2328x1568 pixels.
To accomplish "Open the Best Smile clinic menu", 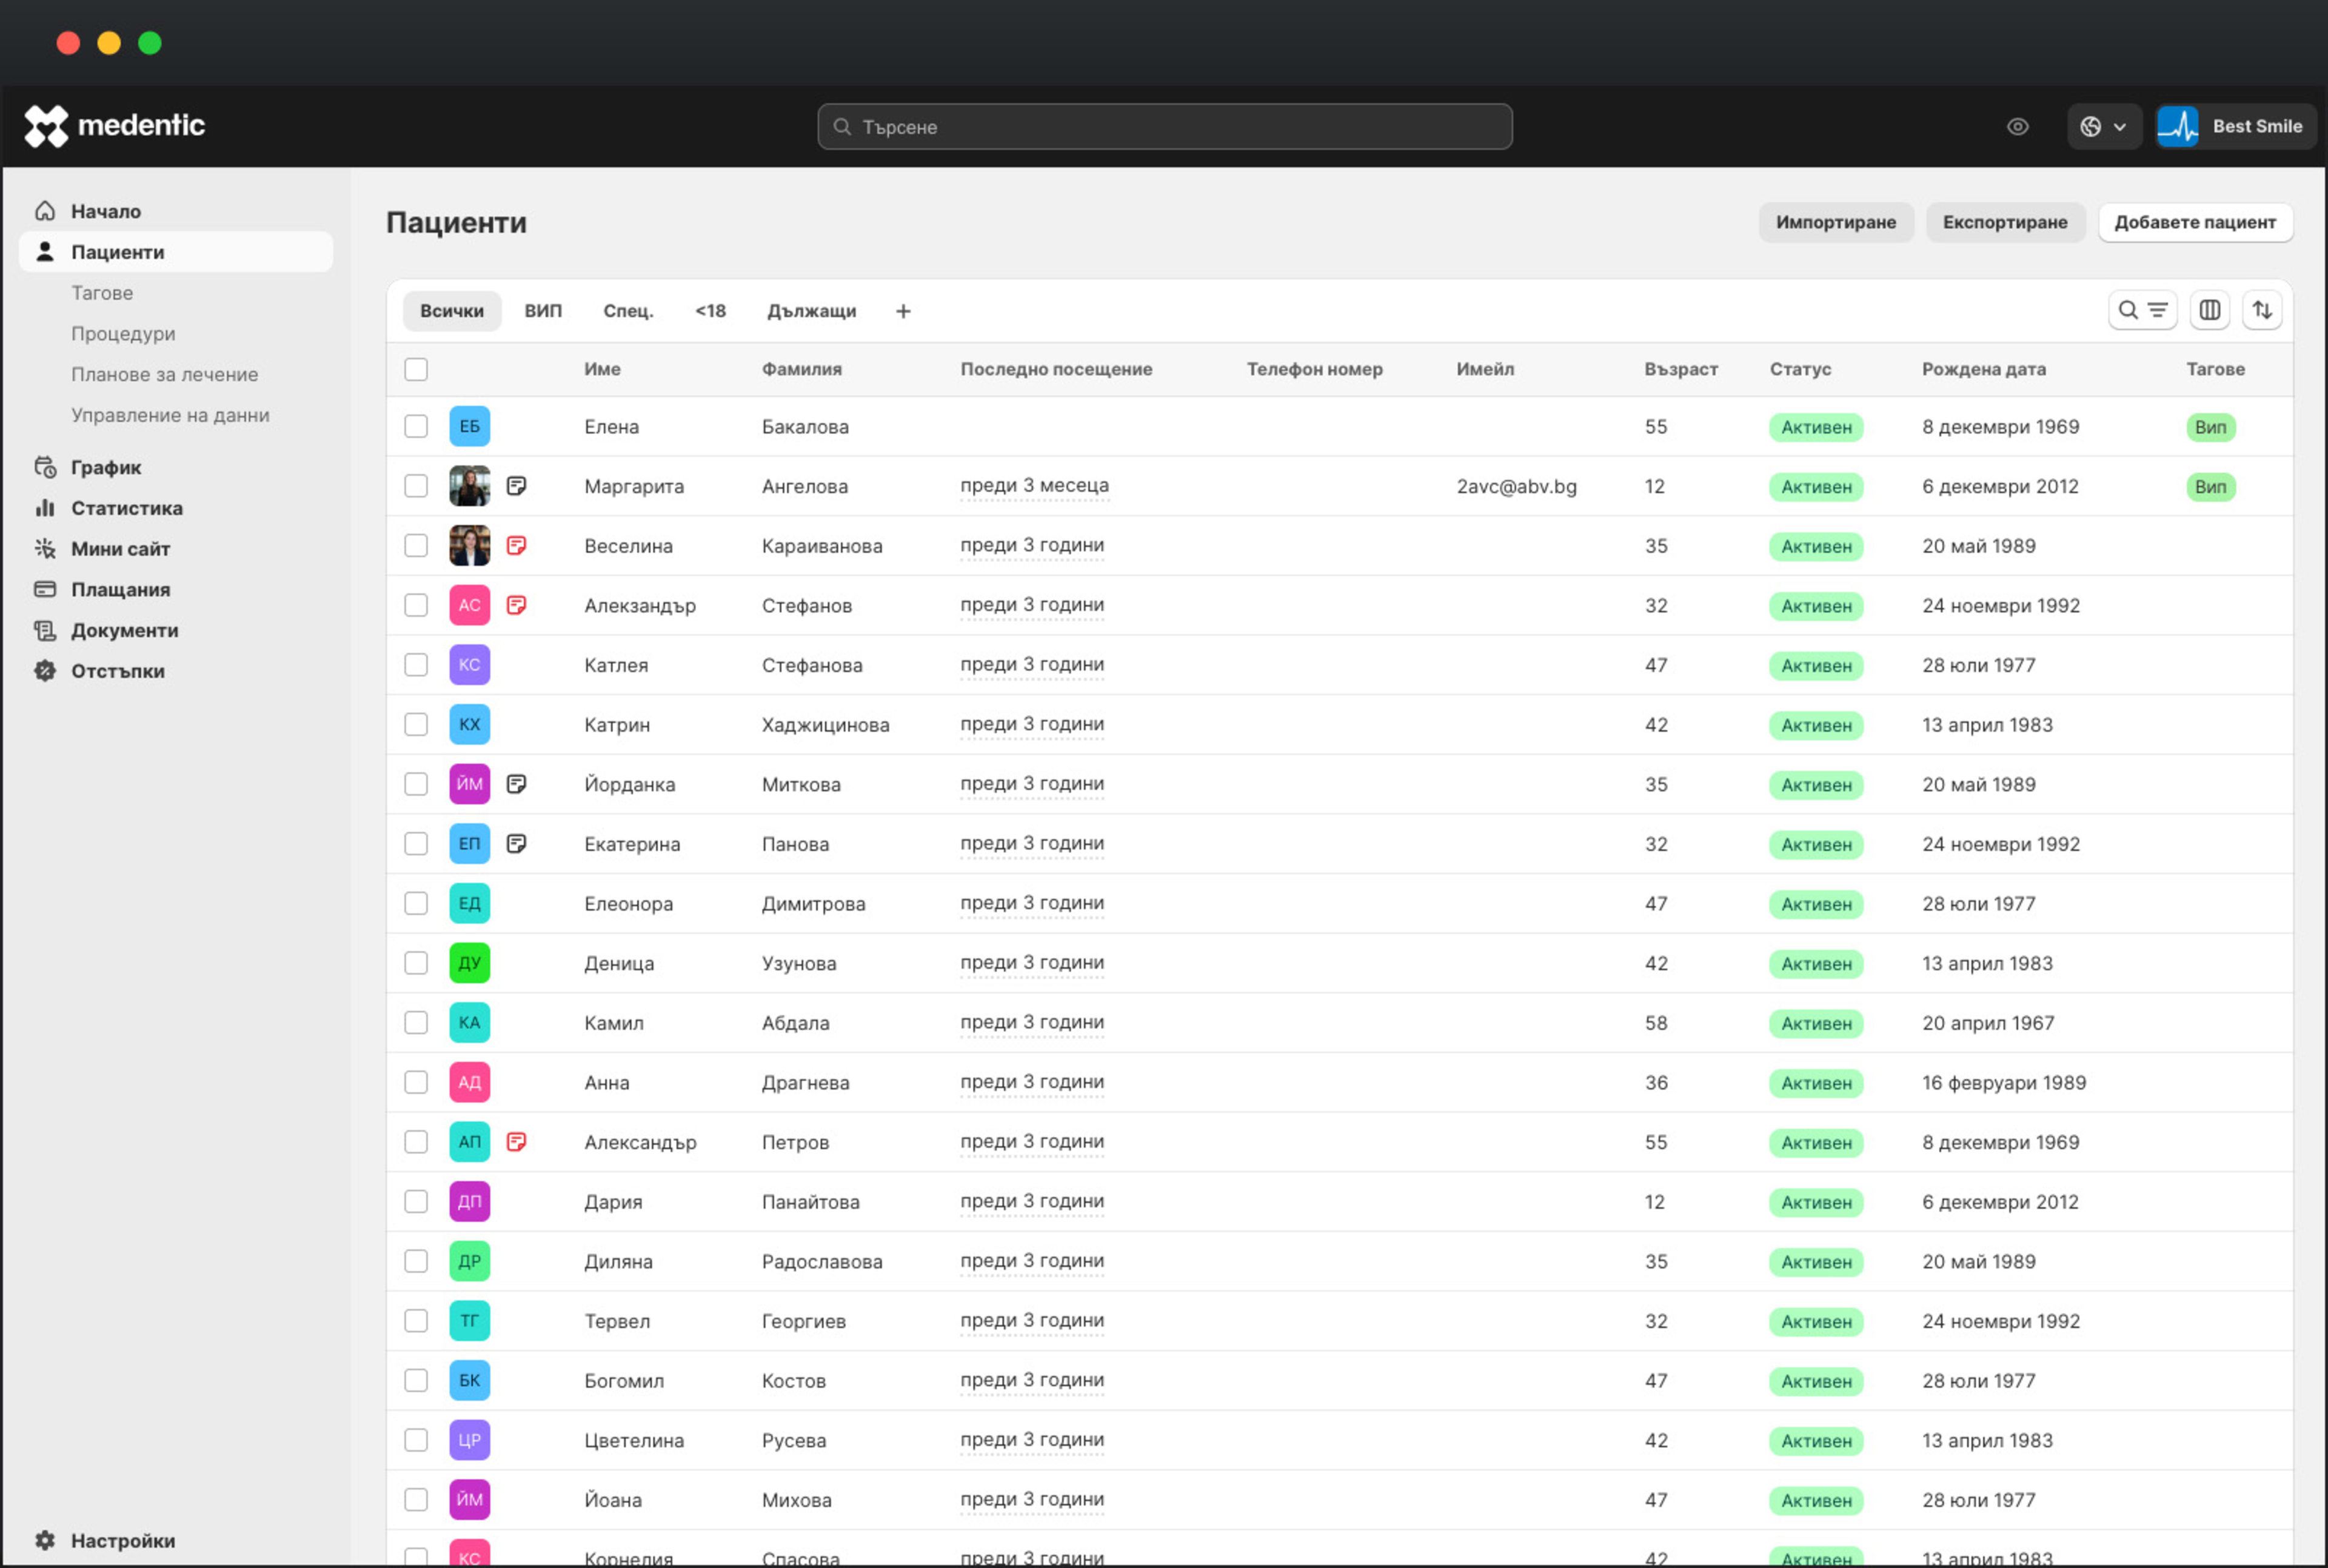I will click(2235, 127).
